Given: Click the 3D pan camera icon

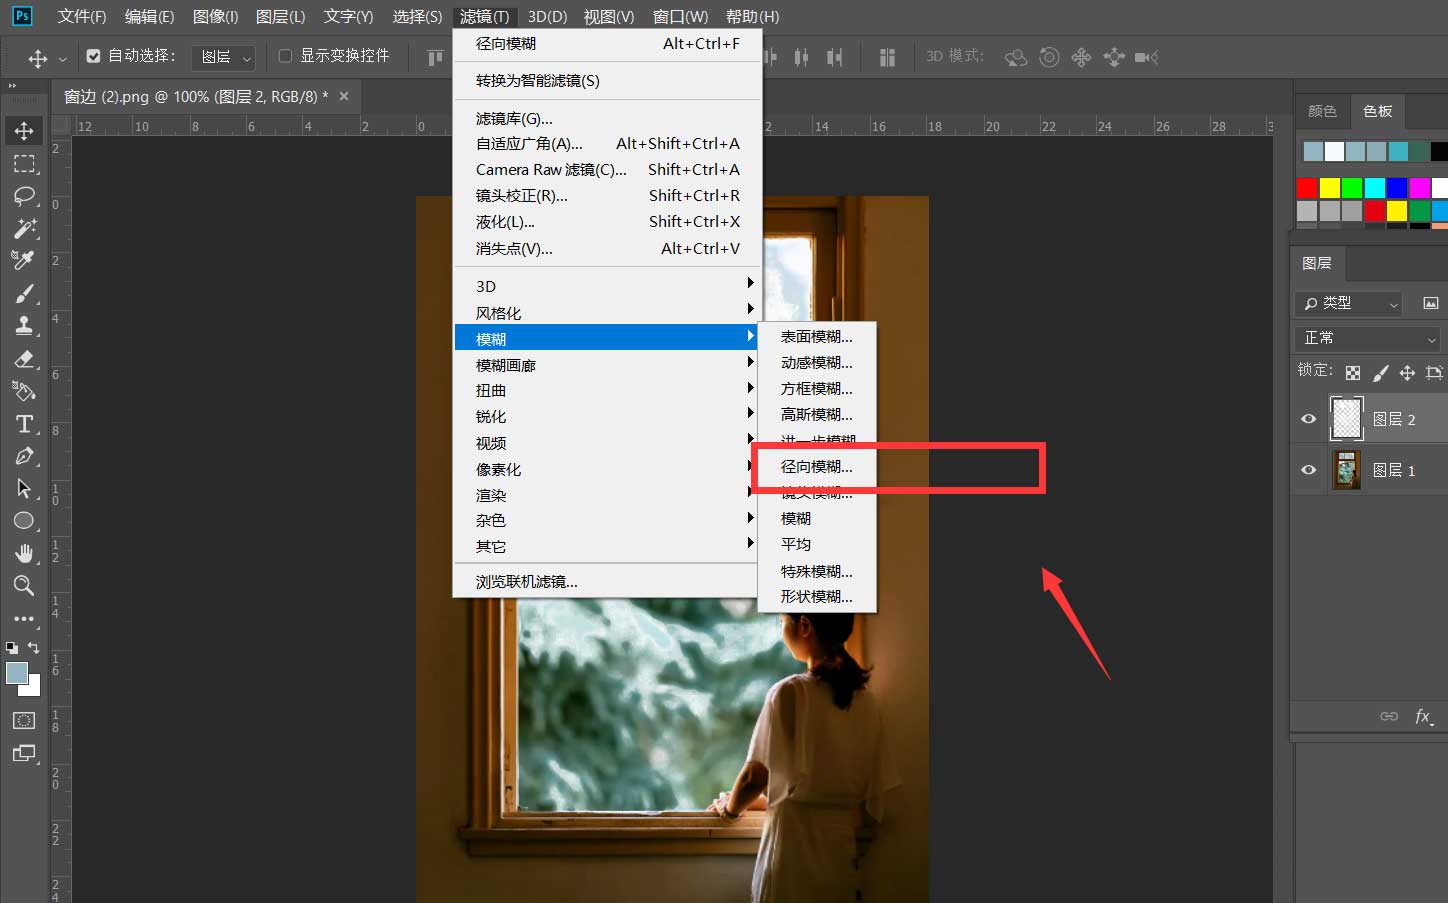Looking at the screenshot, I should (x=1081, y=57).
